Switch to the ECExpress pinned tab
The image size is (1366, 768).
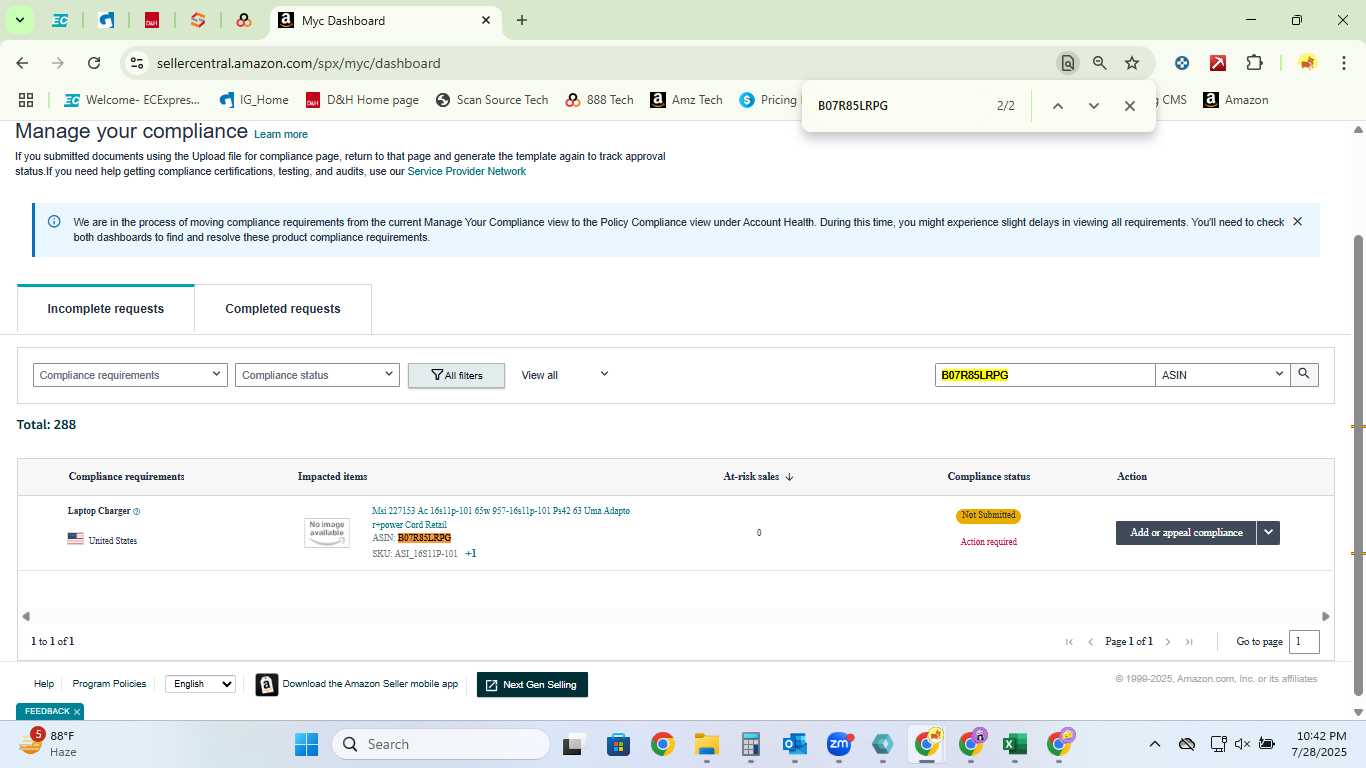coord(60,20)
